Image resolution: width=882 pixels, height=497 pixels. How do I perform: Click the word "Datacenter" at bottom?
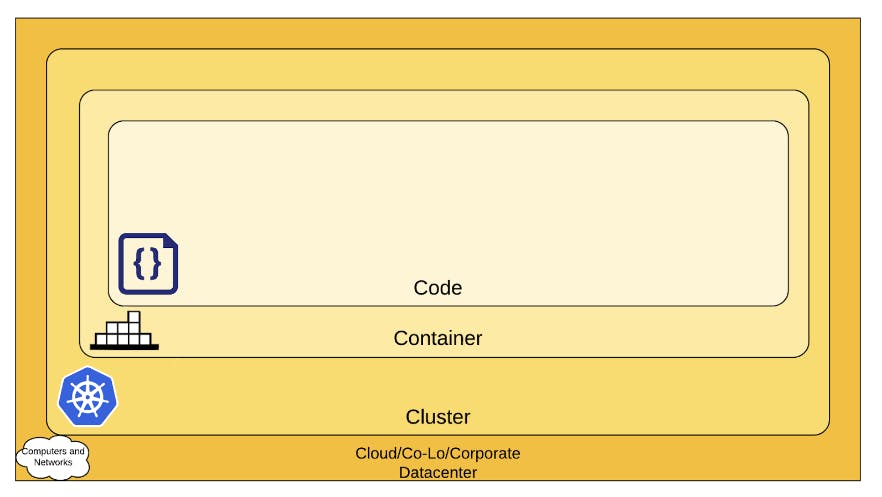(437, 472)
